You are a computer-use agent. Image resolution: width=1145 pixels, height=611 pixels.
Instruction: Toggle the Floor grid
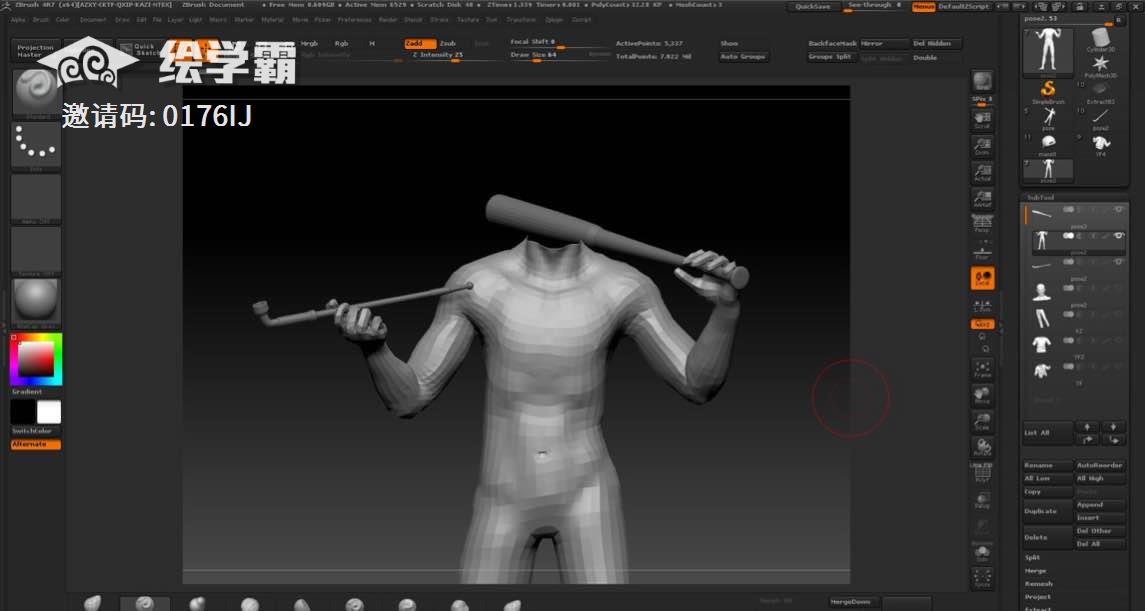tap(982, 252)
